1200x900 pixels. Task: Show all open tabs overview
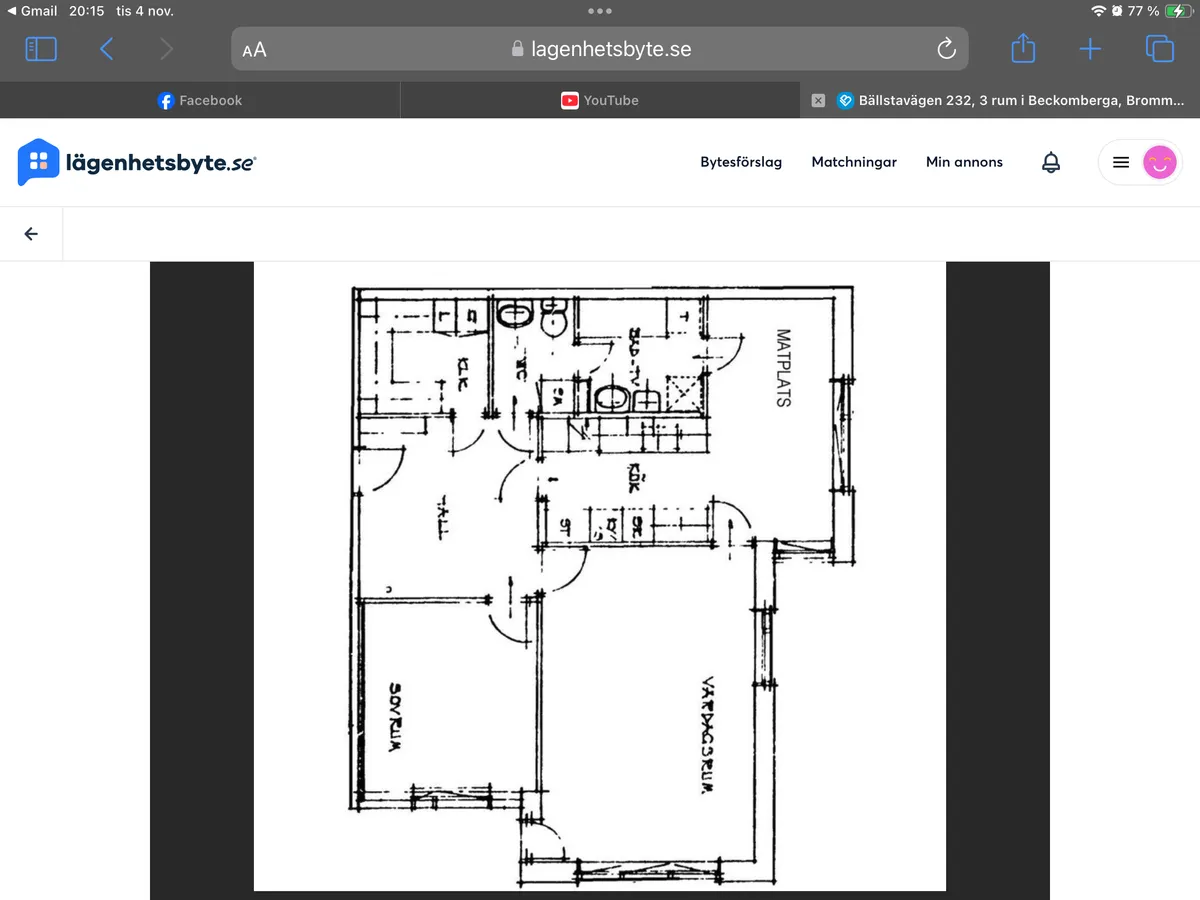pos(1158,48)
